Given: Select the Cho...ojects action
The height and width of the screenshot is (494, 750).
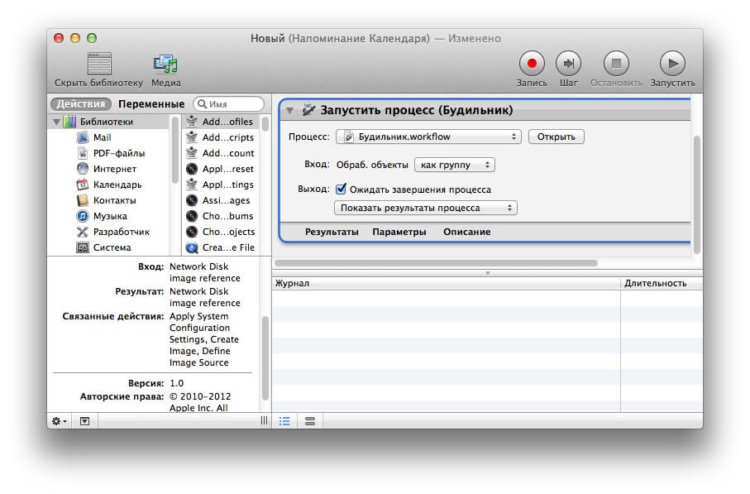Looking at the screenshot, I should tap(221, 232).
